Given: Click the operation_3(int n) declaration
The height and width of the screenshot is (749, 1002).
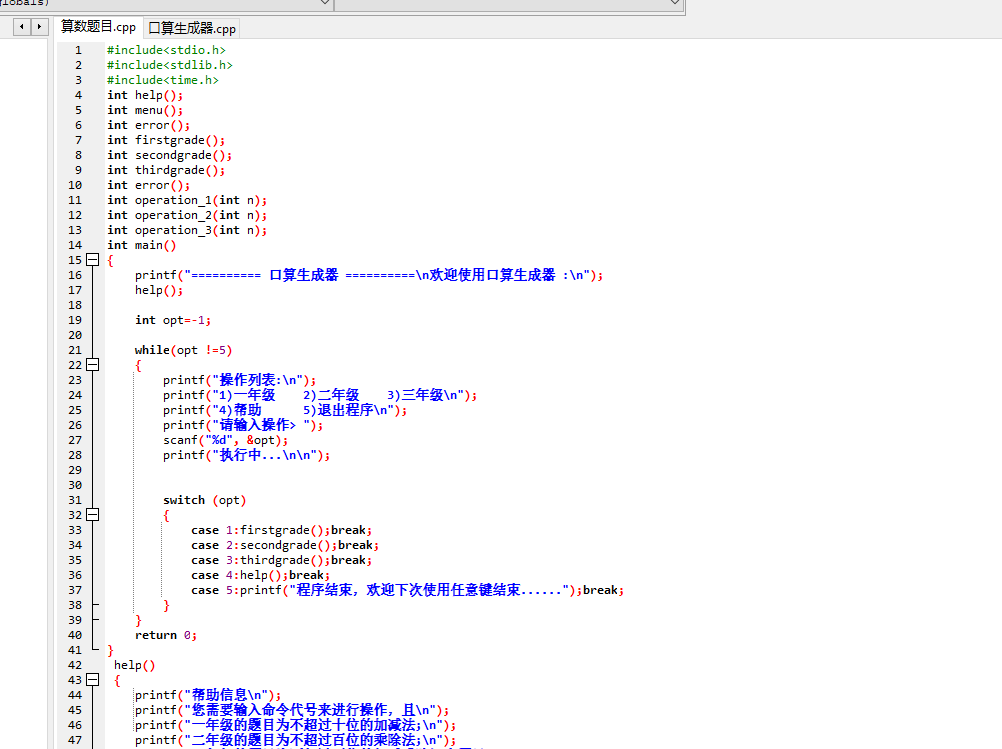Looking at the screenshot, I should pos(187,230).
